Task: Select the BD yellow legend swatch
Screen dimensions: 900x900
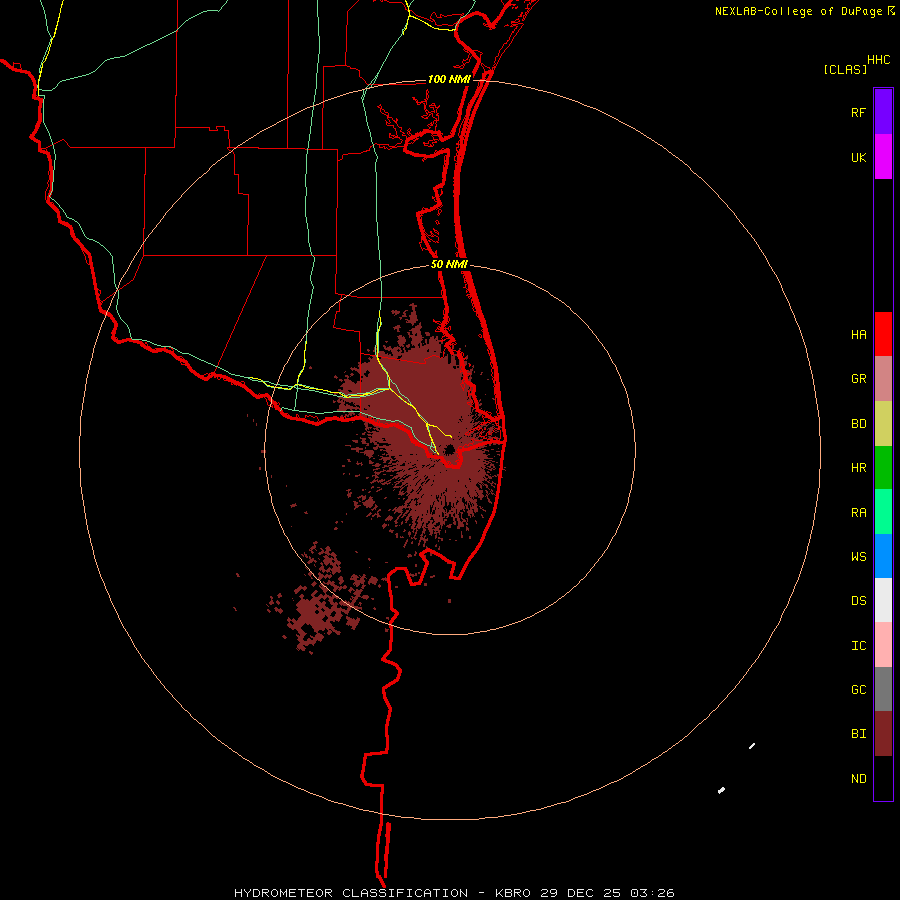Action: (x=883, y=424)
